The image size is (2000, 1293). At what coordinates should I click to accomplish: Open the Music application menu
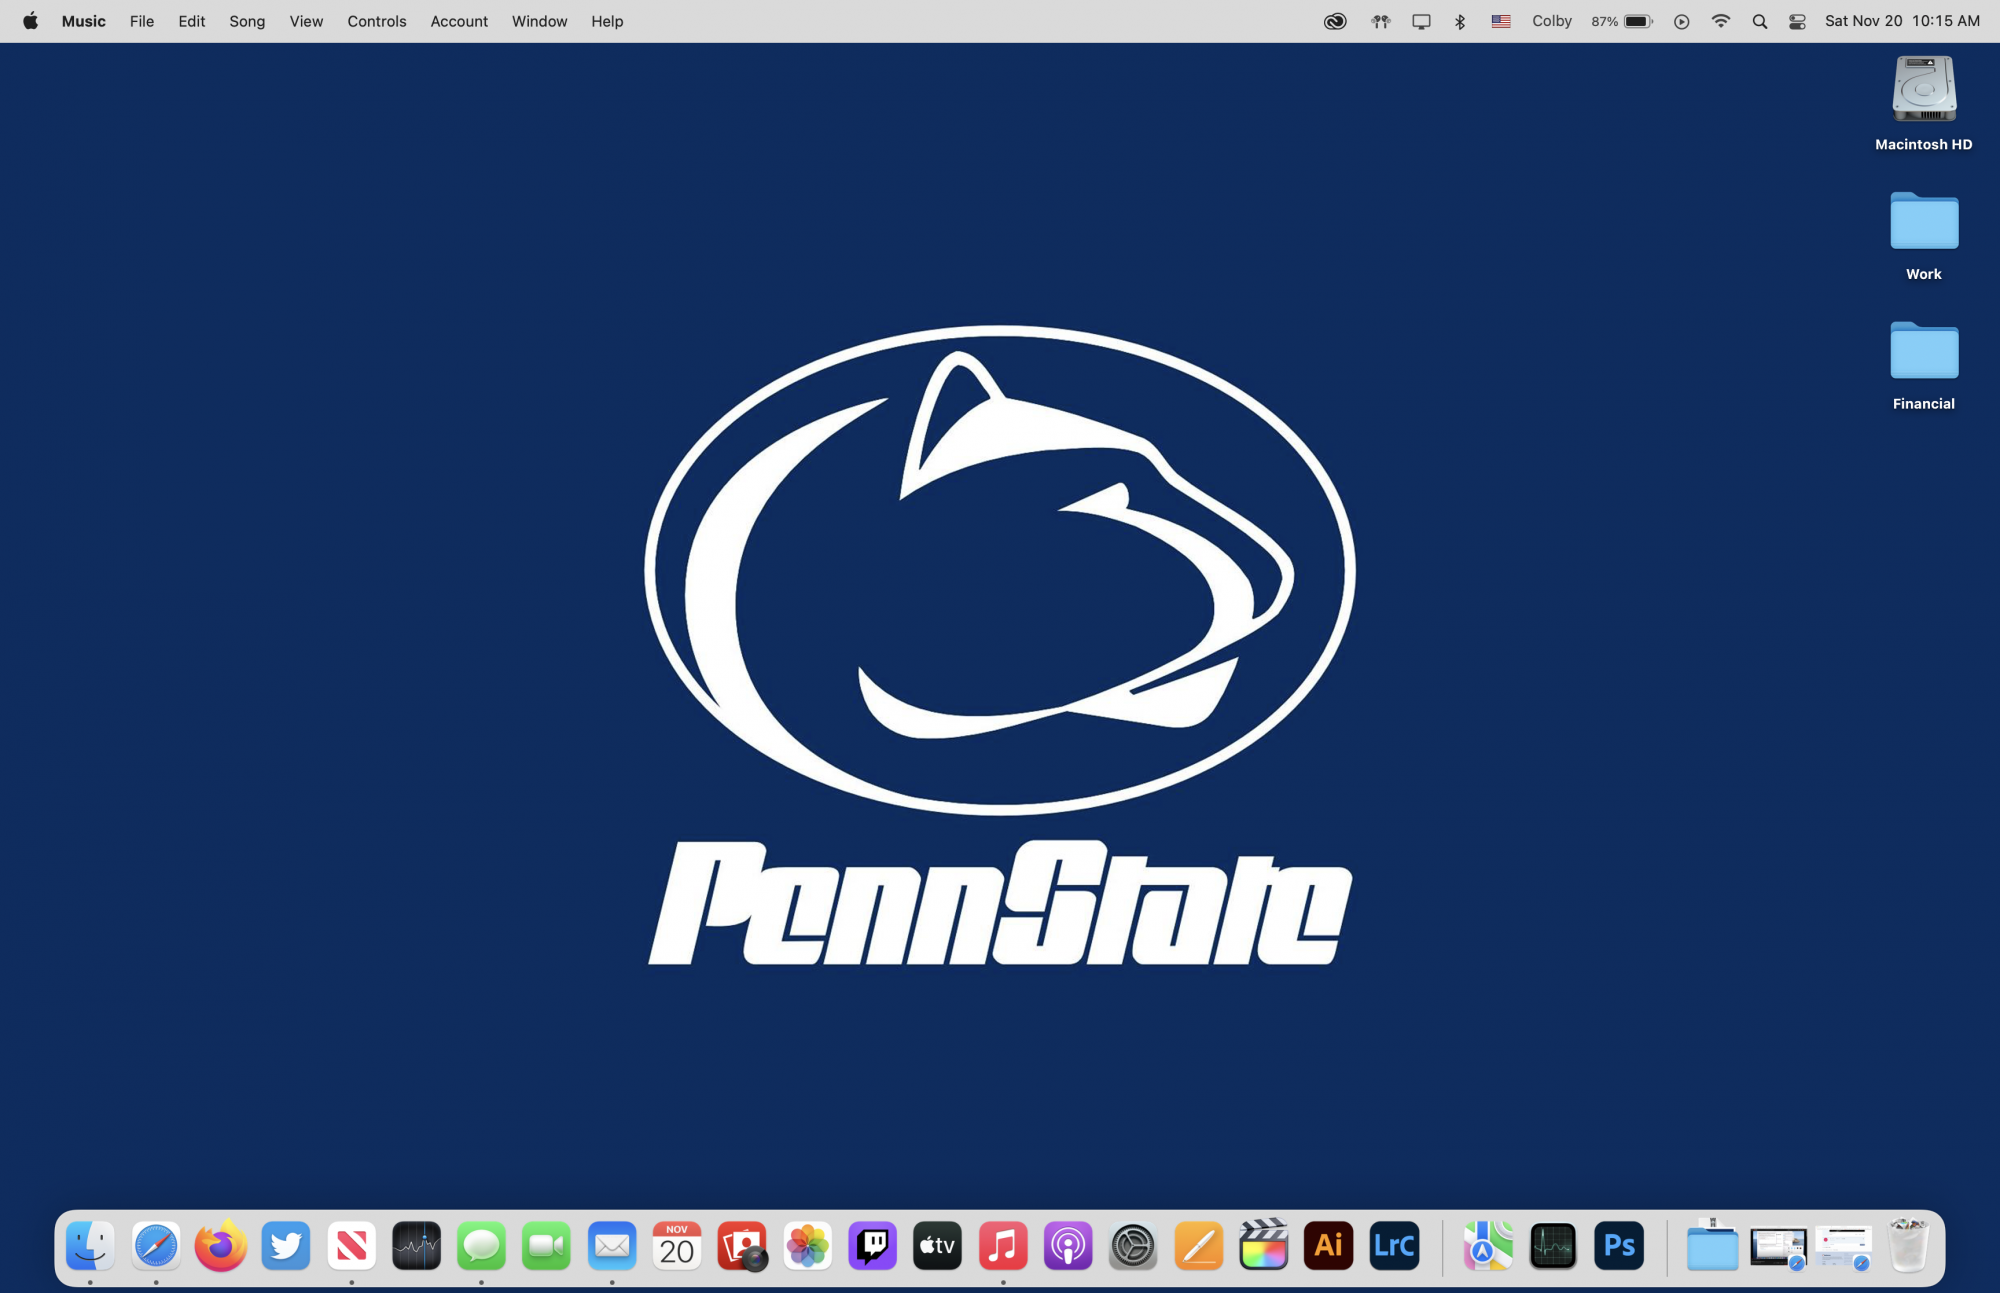point(83,21)
